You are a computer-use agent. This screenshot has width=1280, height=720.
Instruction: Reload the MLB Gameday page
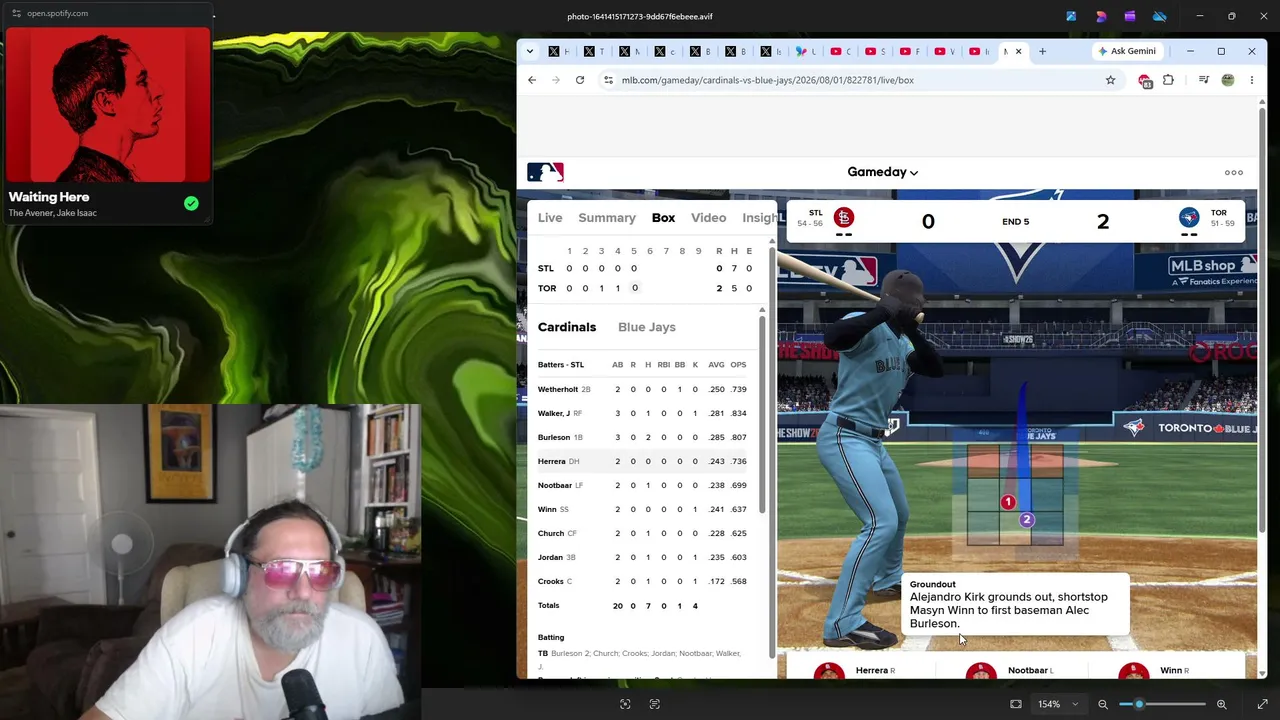(x=580, y=80)
